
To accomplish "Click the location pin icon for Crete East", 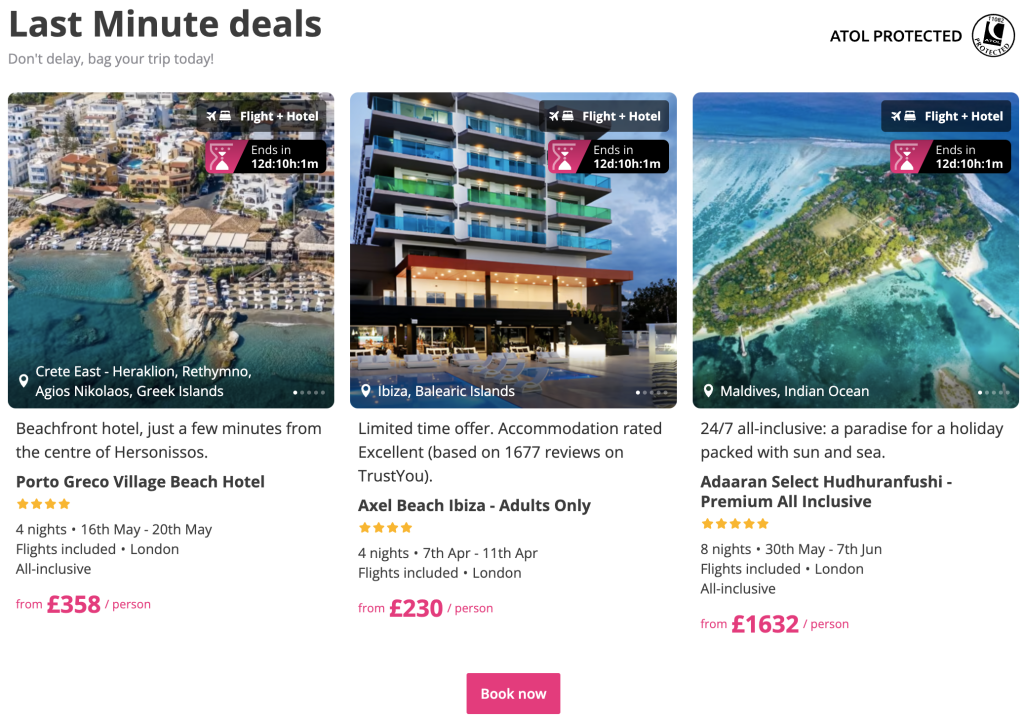I will 24,381.
